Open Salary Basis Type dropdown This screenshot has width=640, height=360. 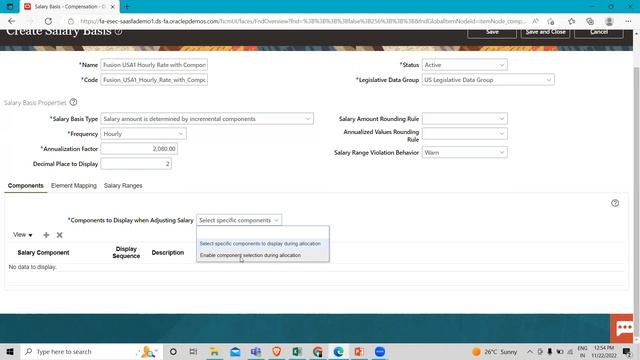207,119
